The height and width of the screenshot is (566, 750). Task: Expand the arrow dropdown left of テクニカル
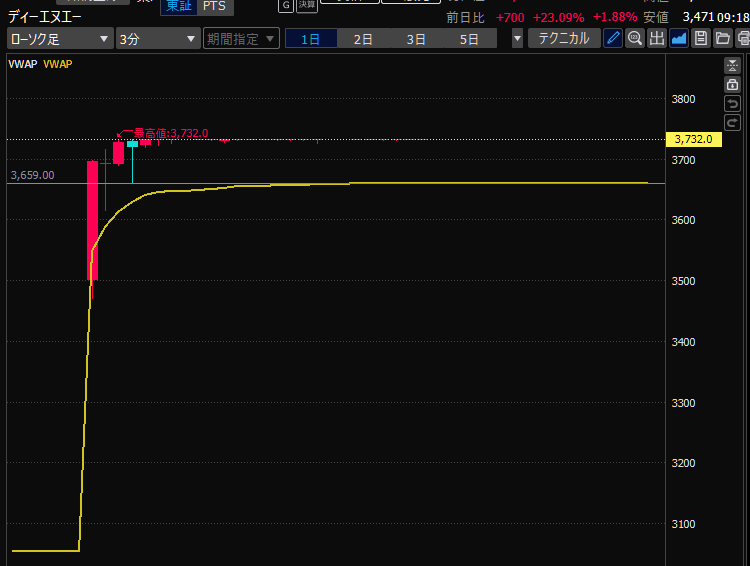click(517, 39)
